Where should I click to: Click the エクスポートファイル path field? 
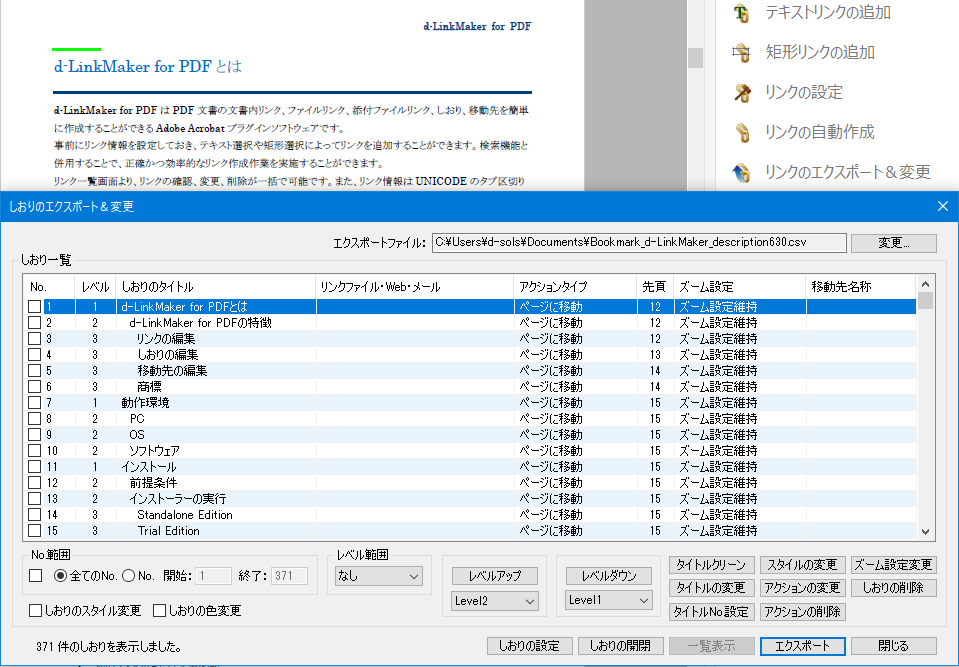639,243
